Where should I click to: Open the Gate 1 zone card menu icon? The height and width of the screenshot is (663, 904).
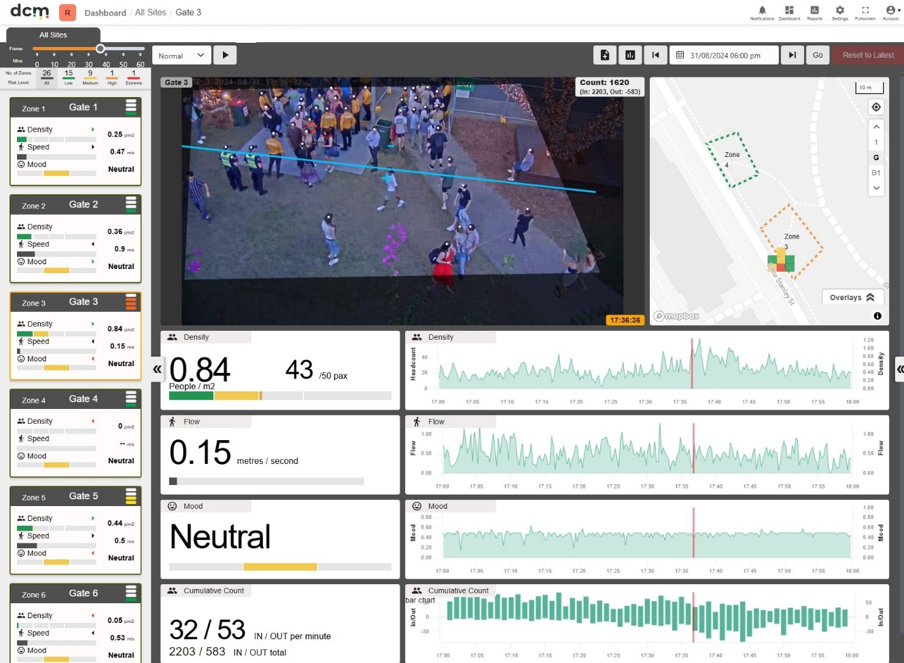tap(131, 107)
